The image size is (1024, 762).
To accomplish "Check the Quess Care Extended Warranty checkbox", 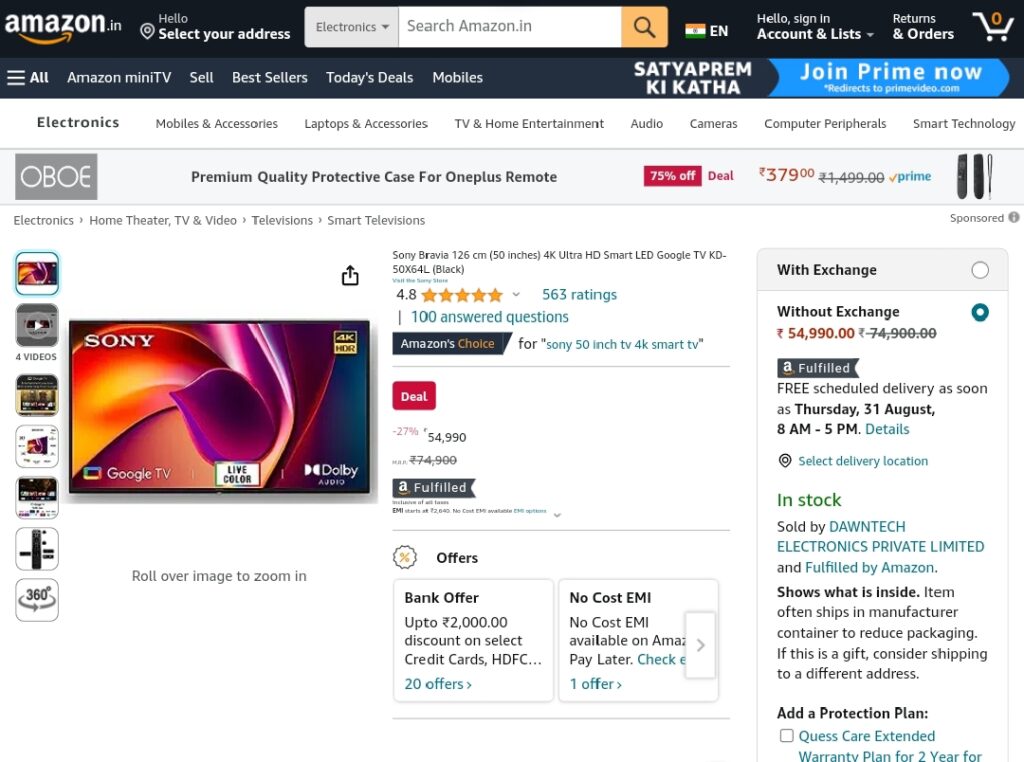I will pos(786,736).
